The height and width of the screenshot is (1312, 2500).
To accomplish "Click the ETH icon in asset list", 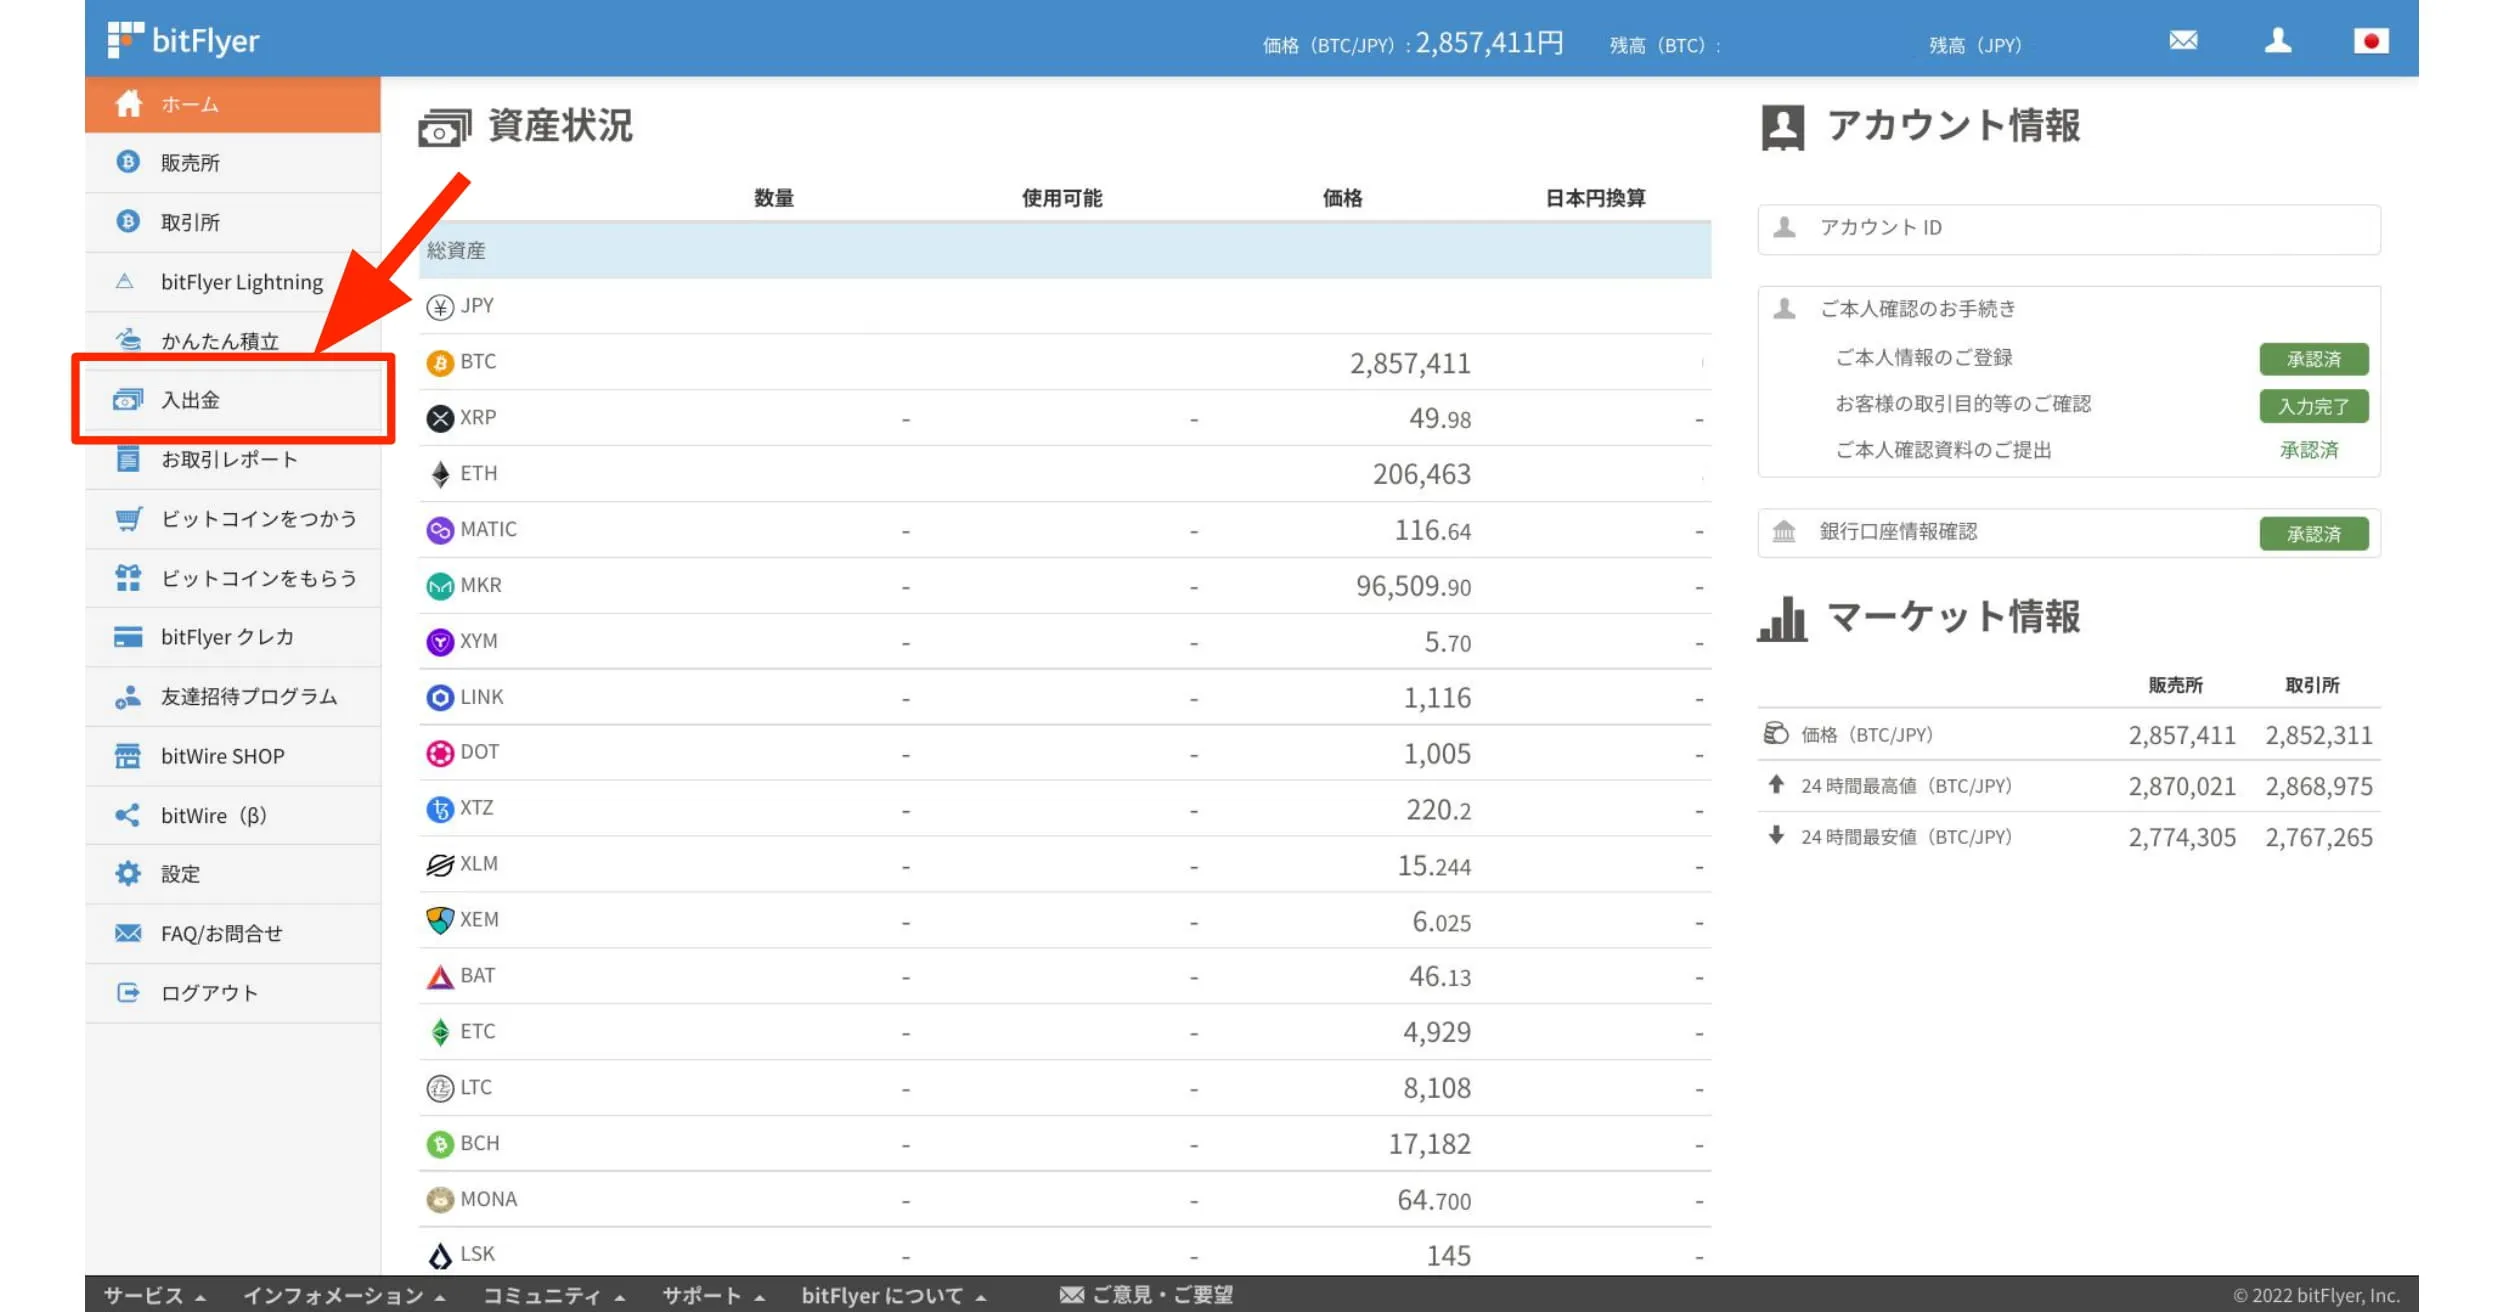I will pyautogui.click(x=439, y=473).
